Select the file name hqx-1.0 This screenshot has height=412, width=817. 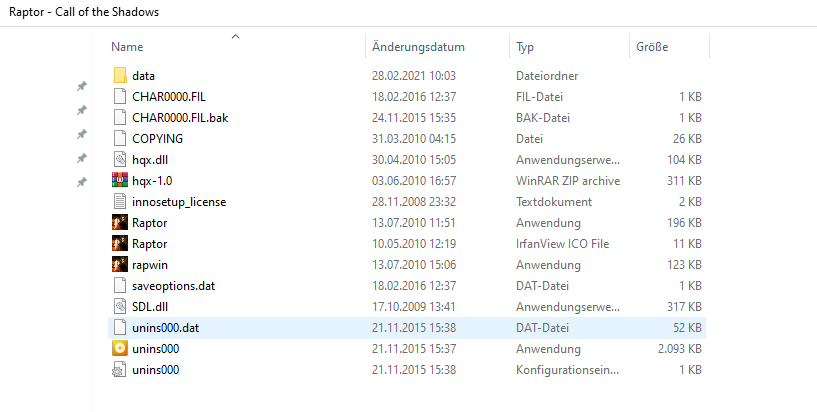pyautogui.click(x=152, y=181)
